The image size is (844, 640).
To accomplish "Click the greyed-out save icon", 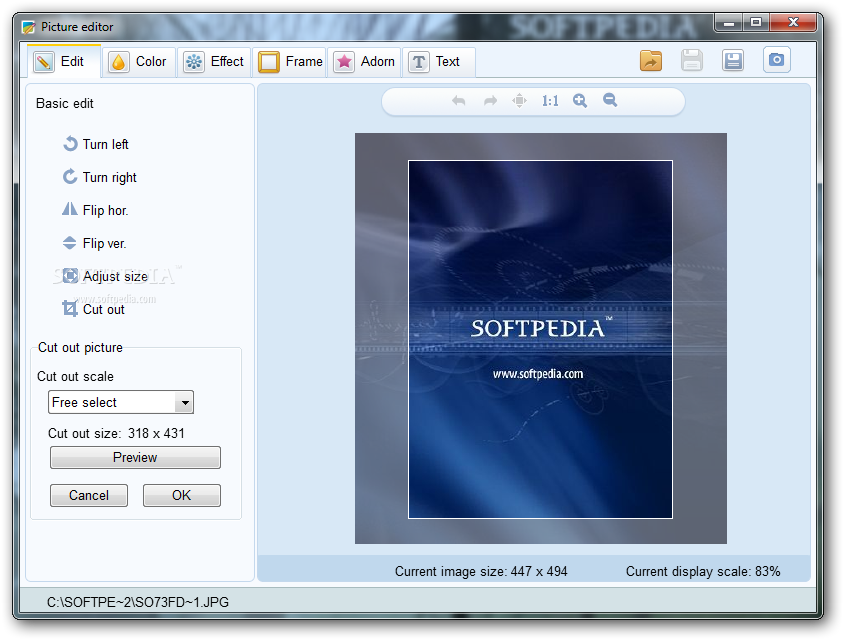I will pyautogui.click(x=692, y=60).
